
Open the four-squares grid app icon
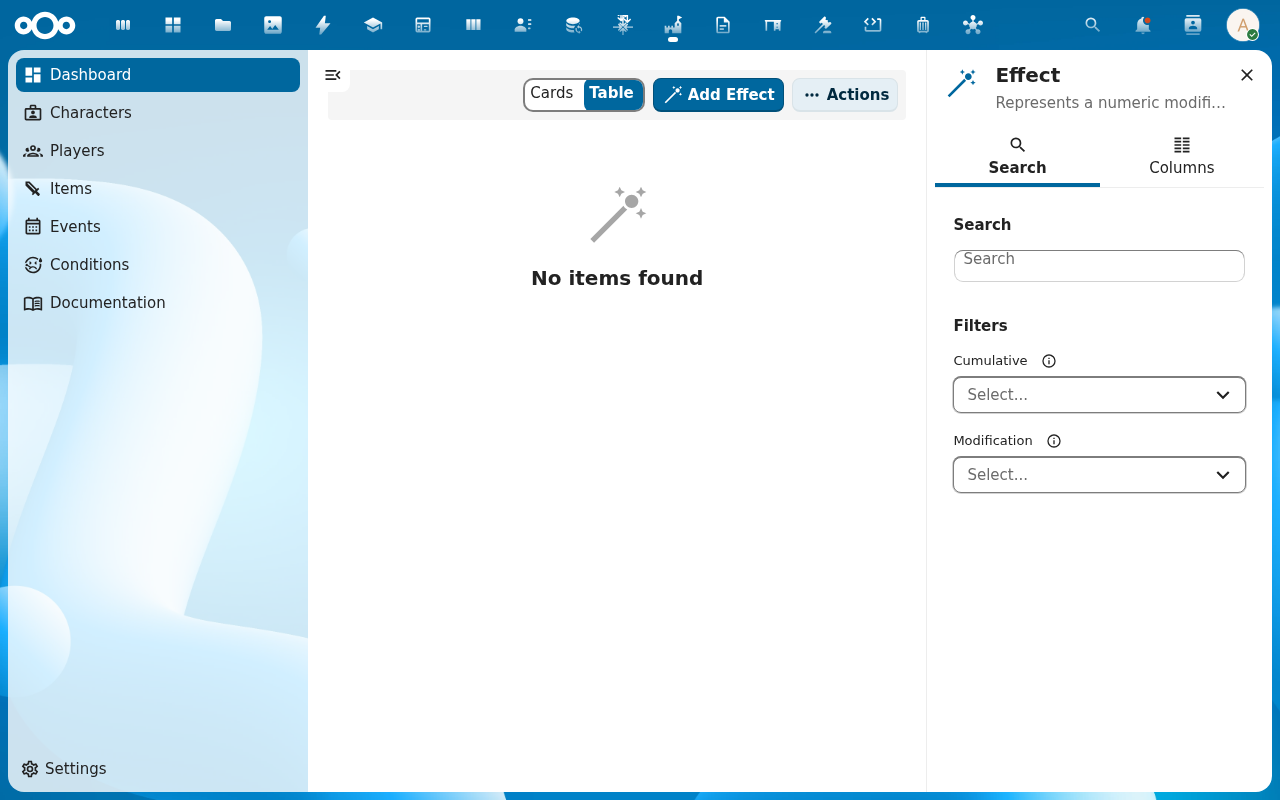click(173, 25)
